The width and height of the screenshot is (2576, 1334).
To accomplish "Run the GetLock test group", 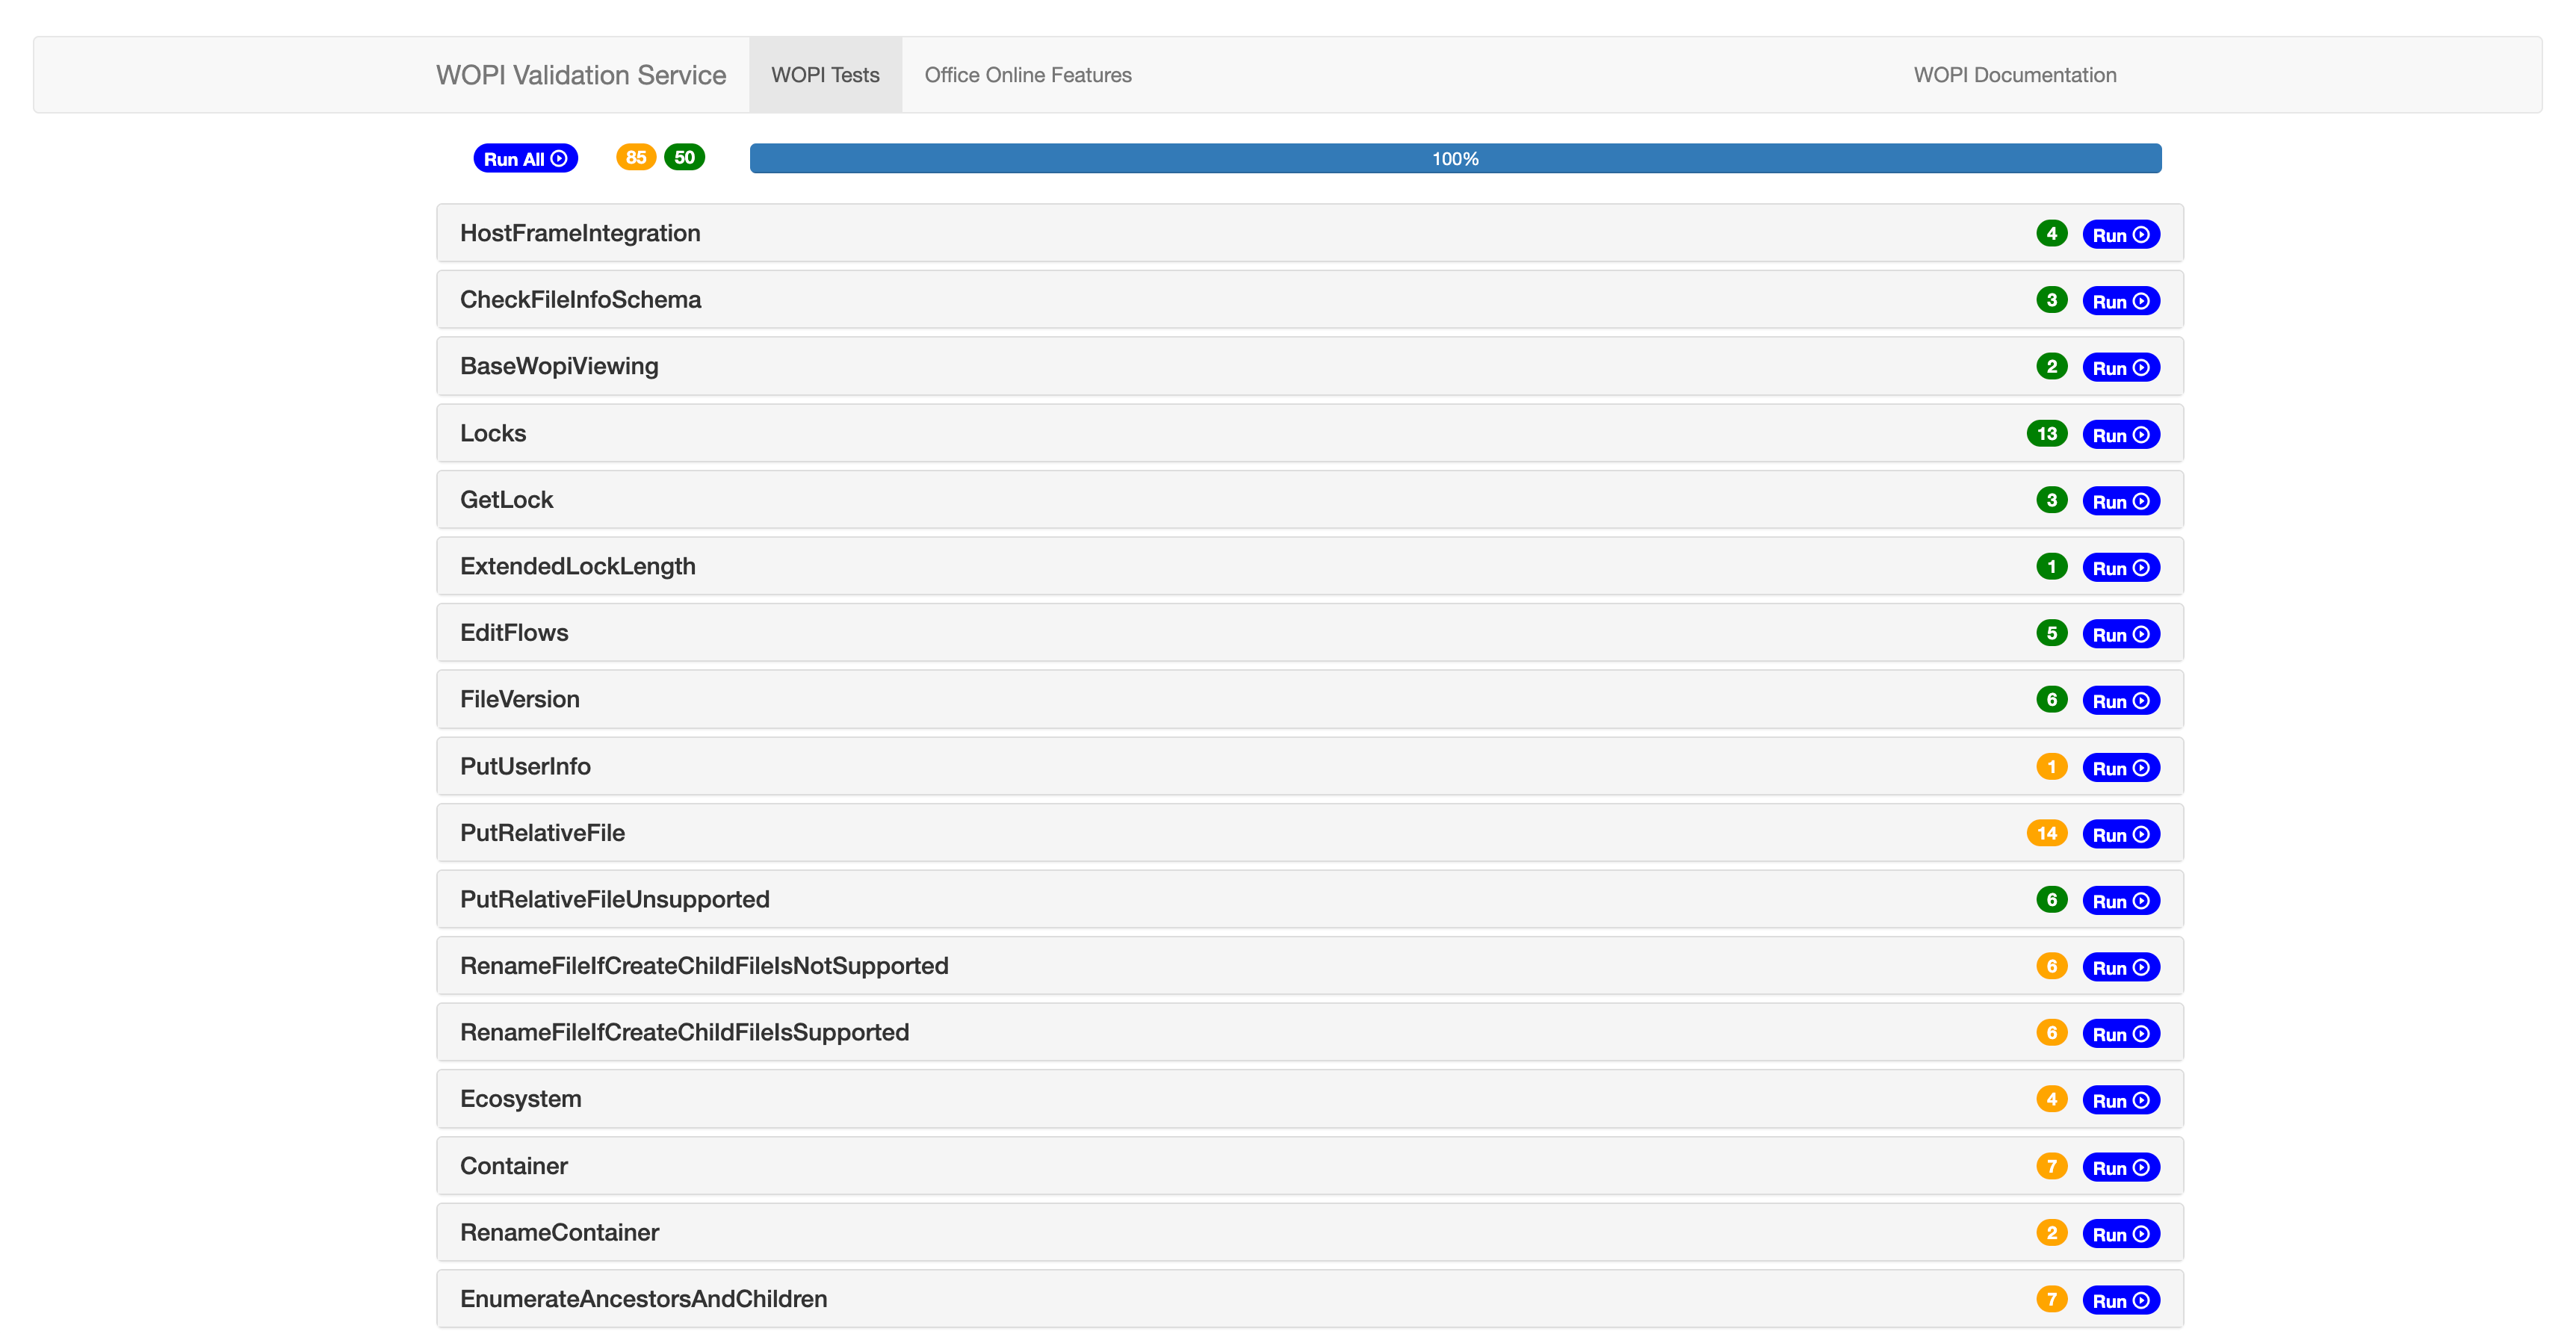I will pyautogui.click(x=2120, y=501).
